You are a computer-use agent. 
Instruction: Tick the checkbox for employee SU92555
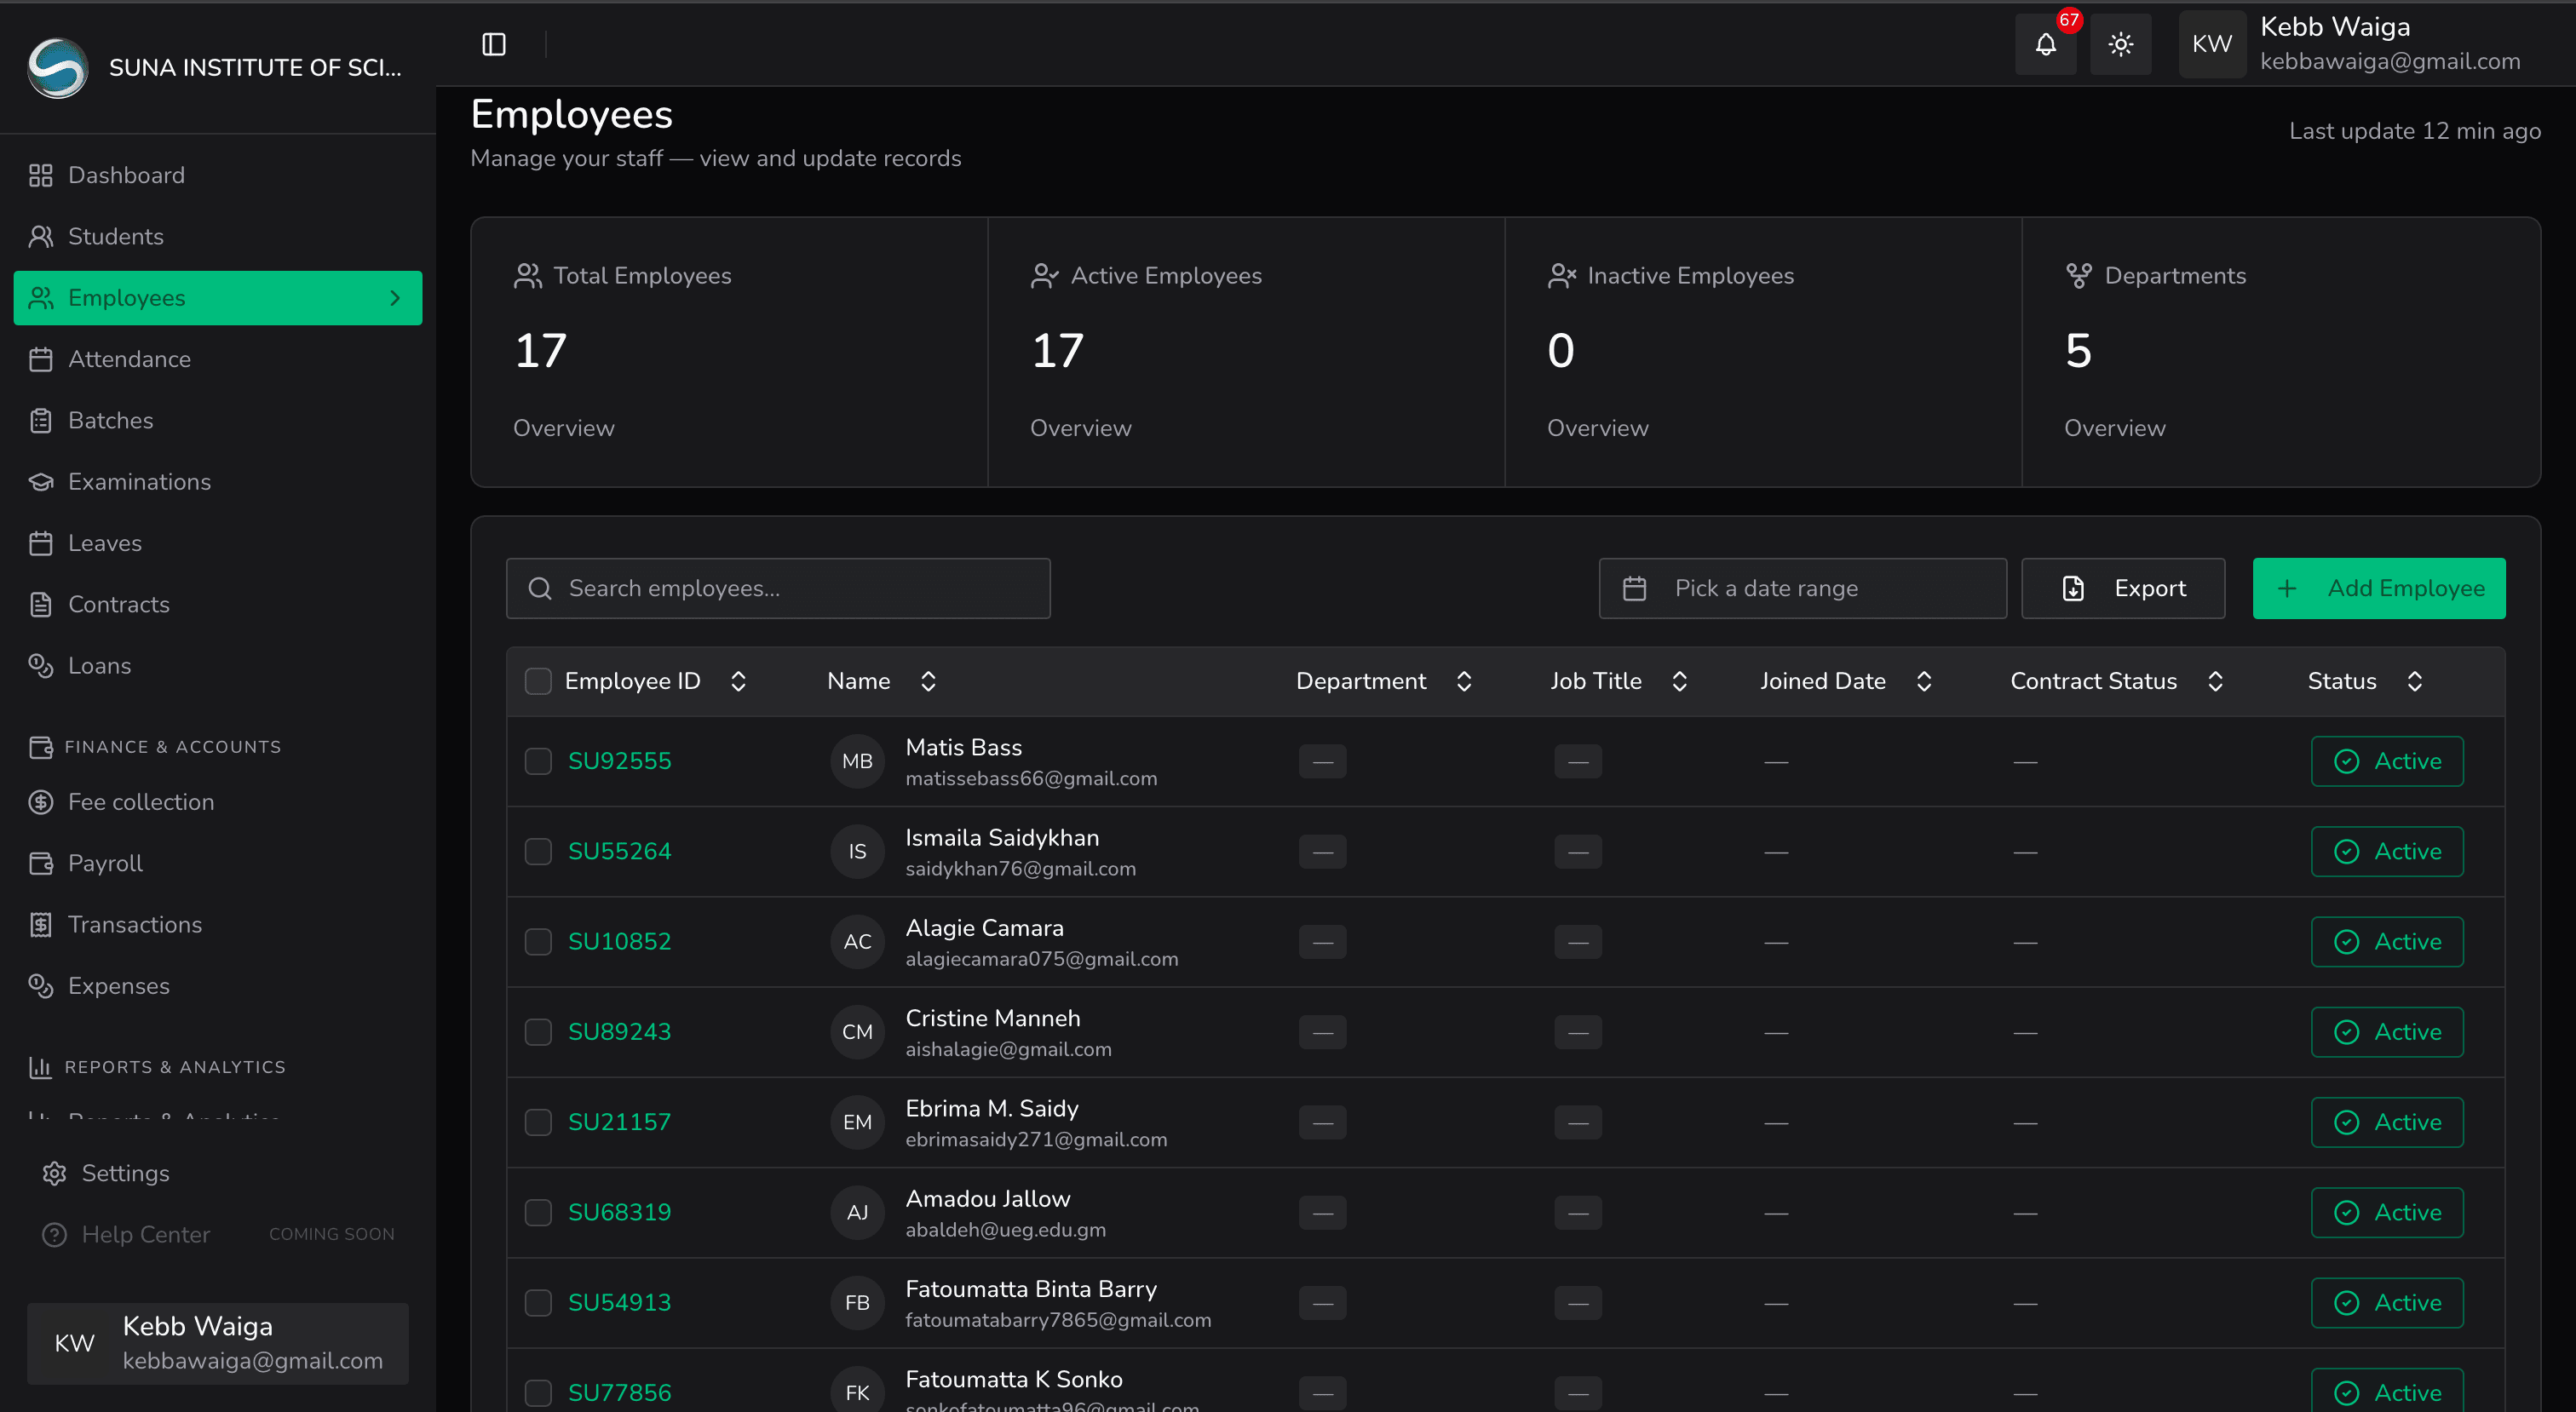pos(538,761)
